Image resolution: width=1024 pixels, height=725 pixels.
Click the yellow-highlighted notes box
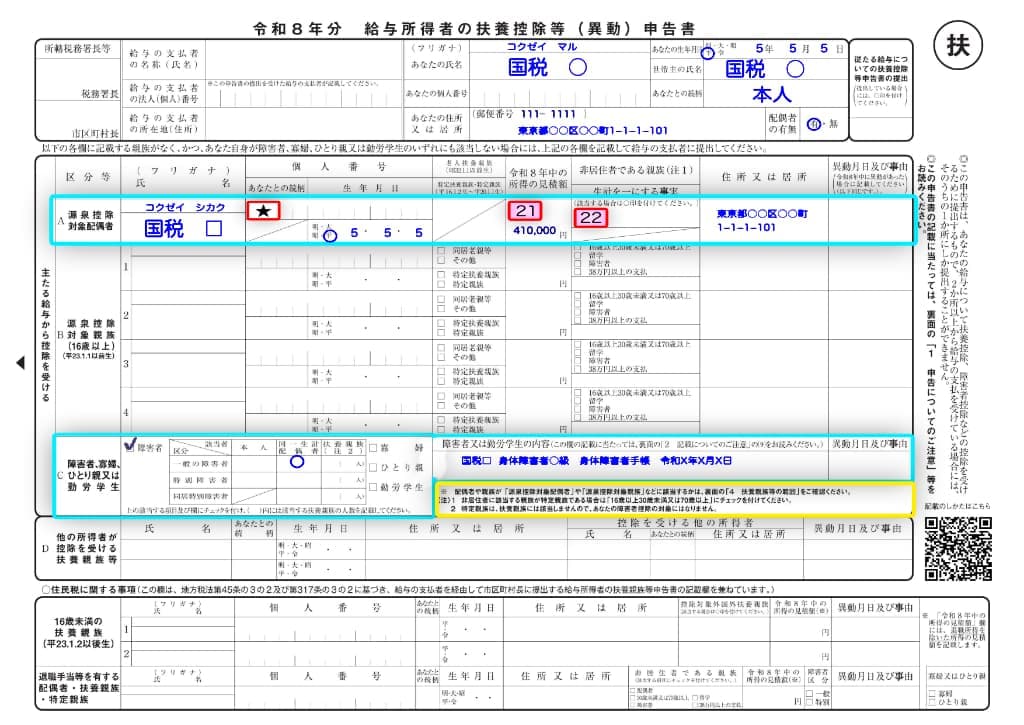click(x=673, y=498)
